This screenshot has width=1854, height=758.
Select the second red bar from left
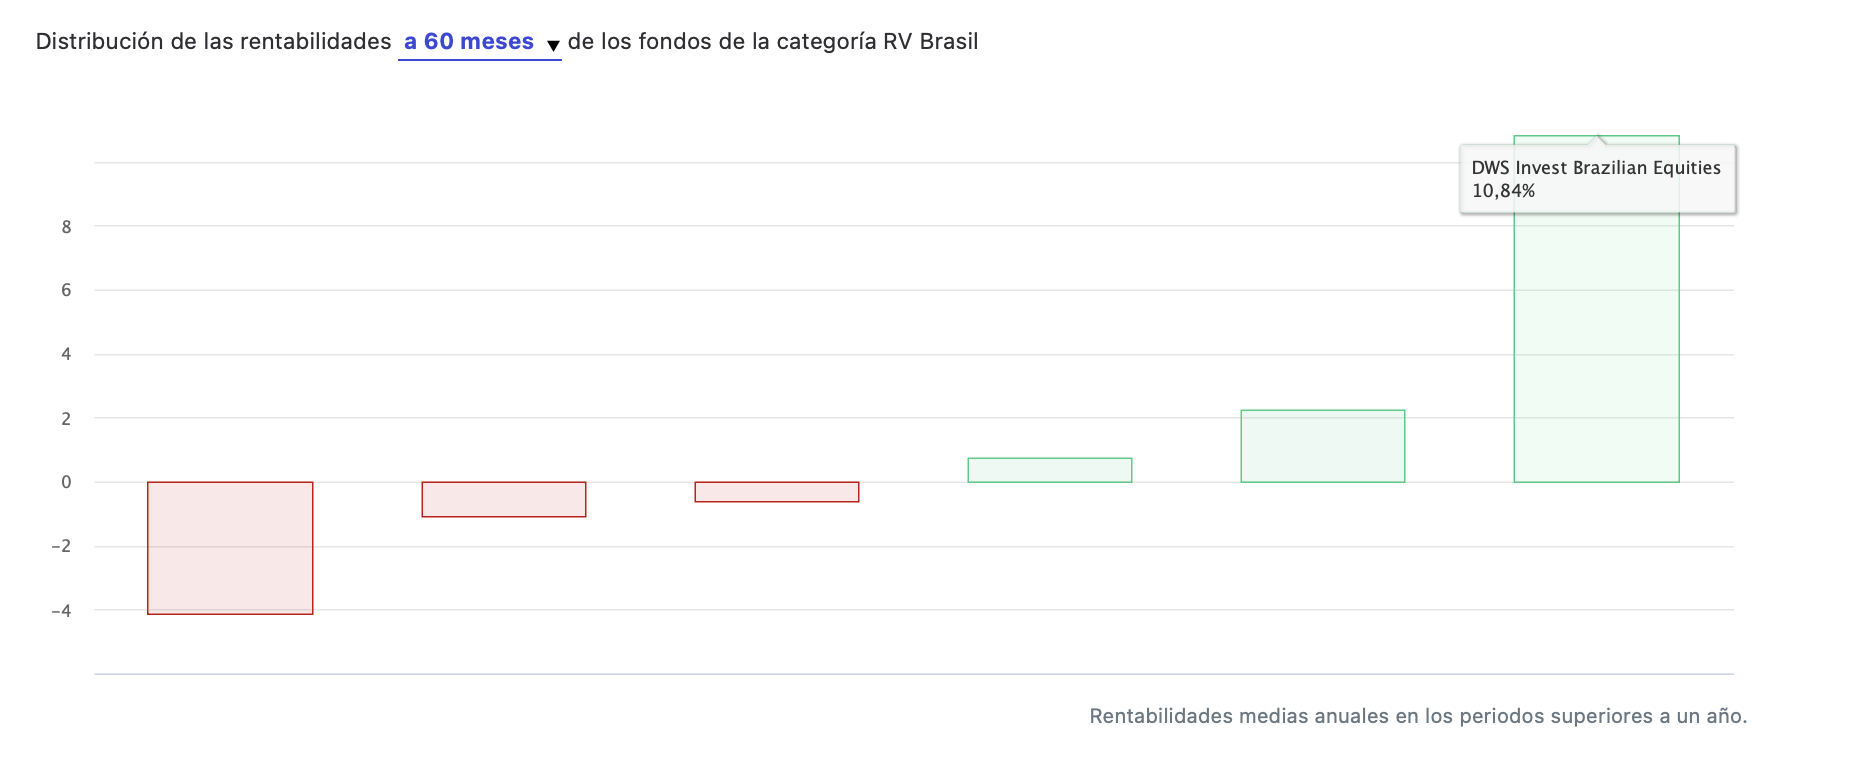click(x=504, y=499)
